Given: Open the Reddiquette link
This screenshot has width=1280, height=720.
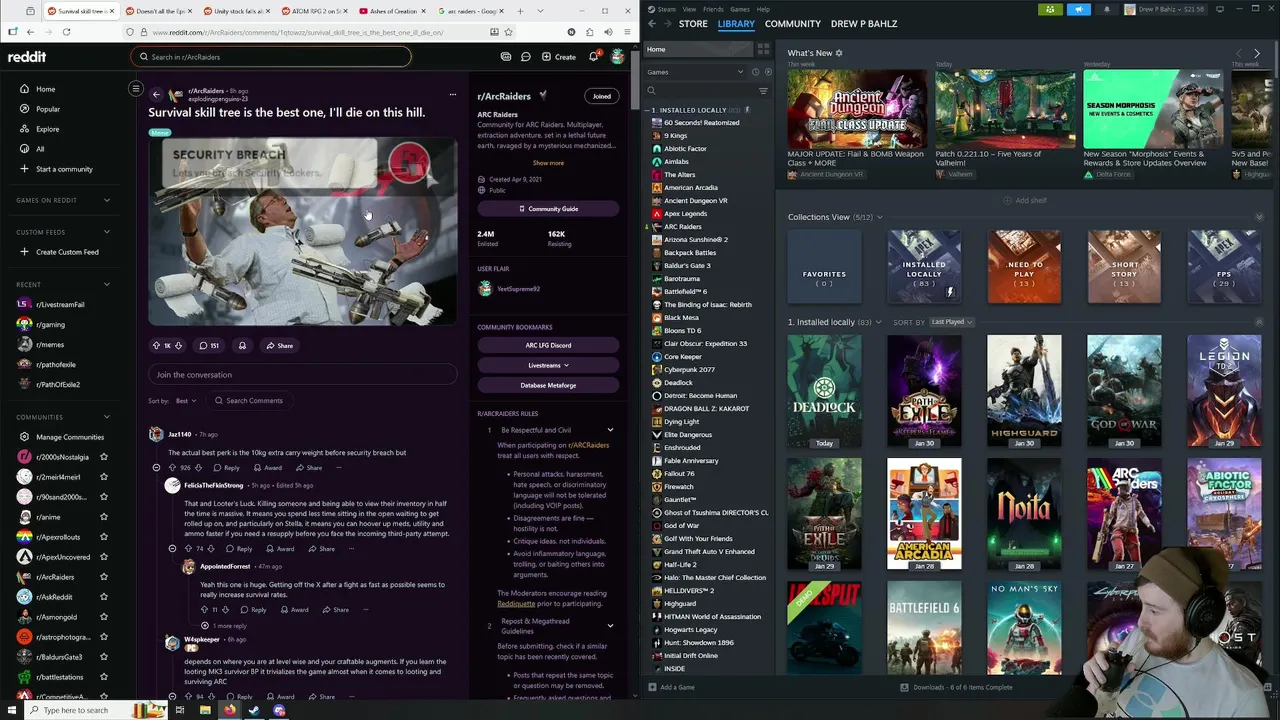Looking at the screenshot, I should pyautogui.click(x=516, y=604).
